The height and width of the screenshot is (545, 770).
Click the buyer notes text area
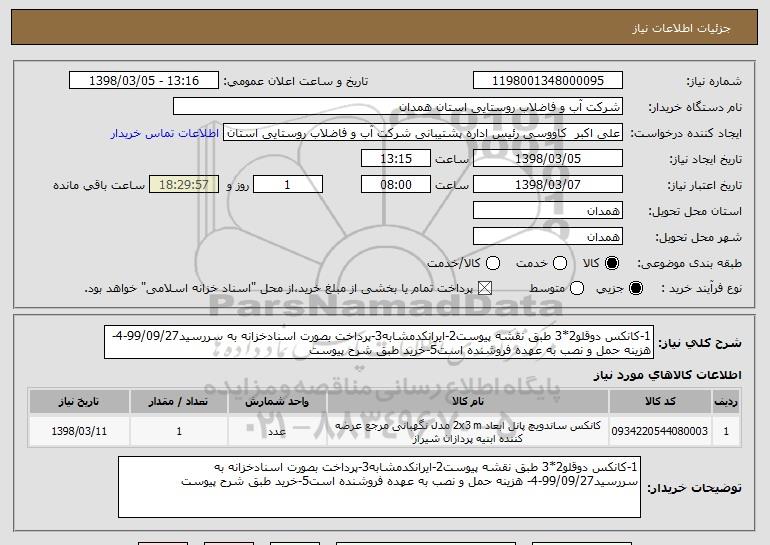379,487
